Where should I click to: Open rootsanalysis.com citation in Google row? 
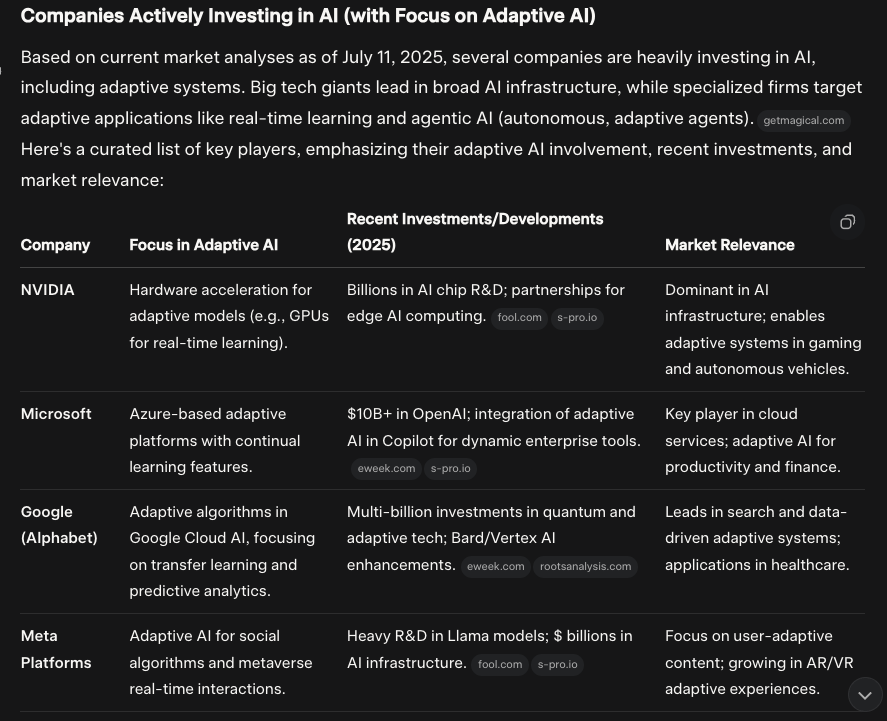click(585, 567)
